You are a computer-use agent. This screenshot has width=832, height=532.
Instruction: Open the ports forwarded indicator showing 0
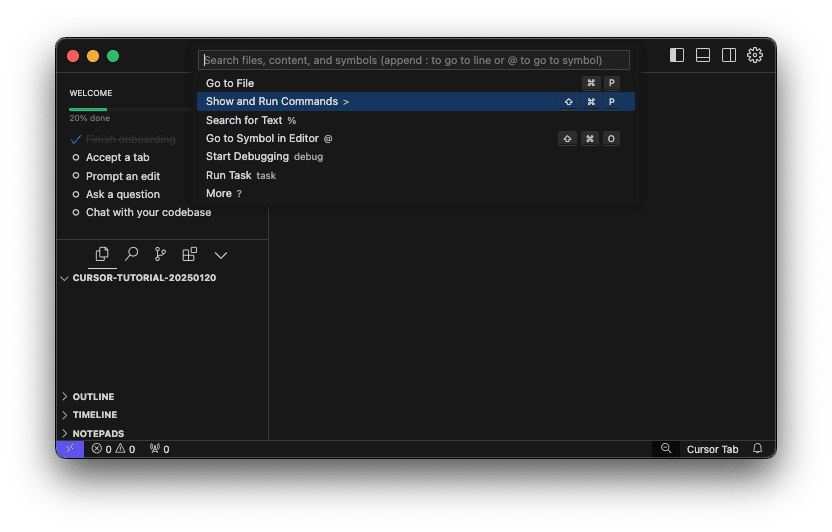(160, 449)
